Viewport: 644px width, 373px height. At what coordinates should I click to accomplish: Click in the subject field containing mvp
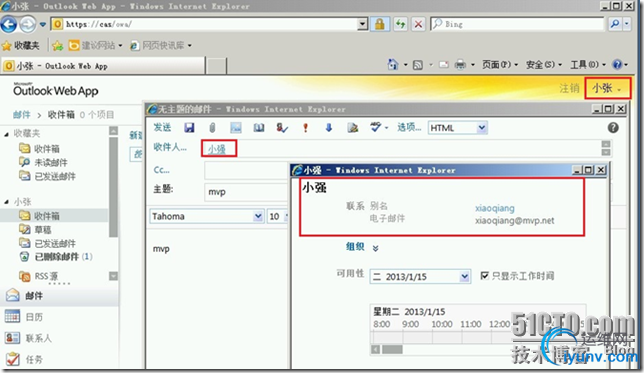pyautogui.click(x=246, y=192)
